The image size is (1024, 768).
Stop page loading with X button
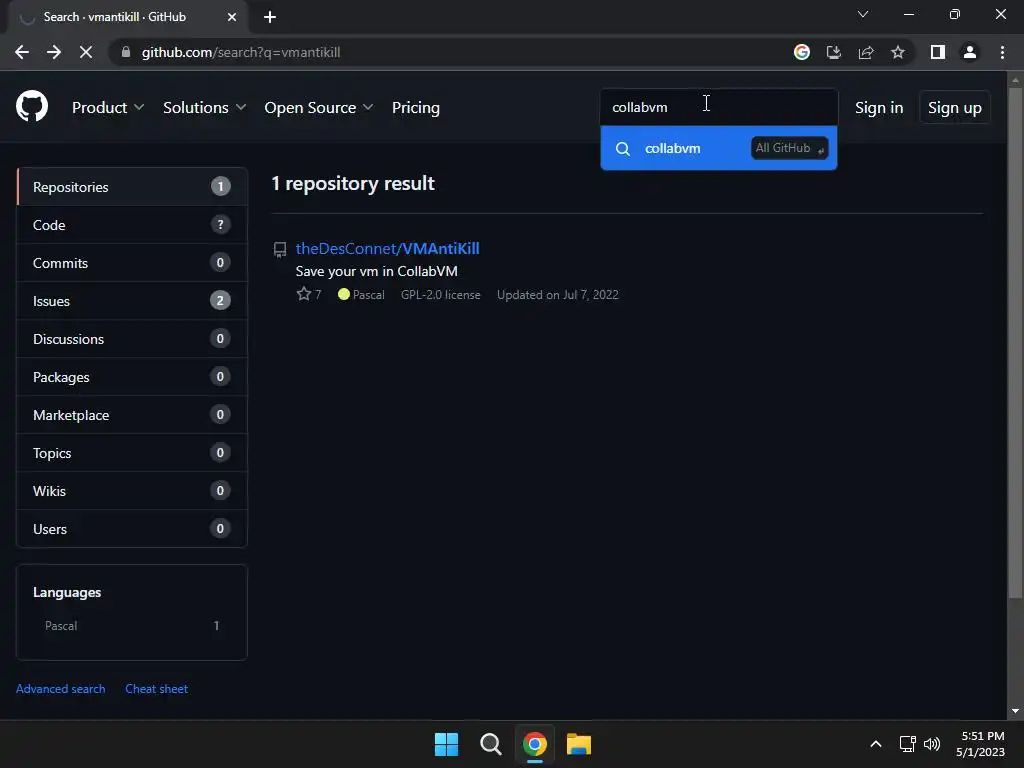[x=86, y=52]
